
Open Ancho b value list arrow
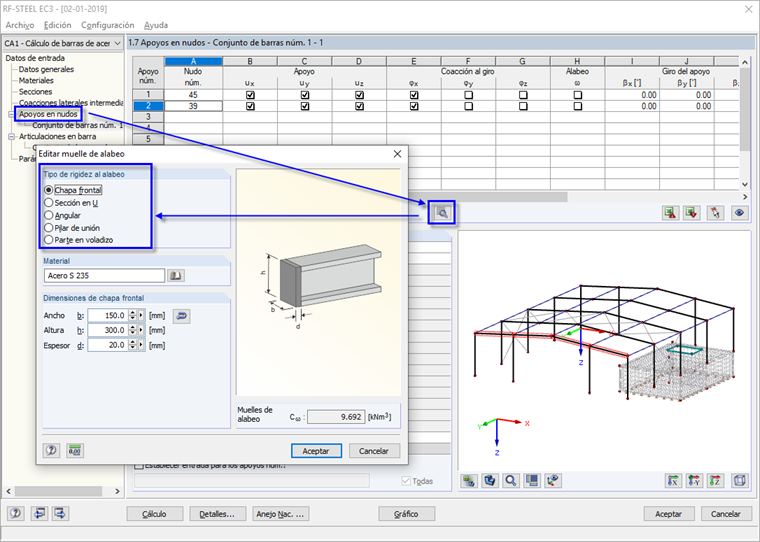pos(141,316)
